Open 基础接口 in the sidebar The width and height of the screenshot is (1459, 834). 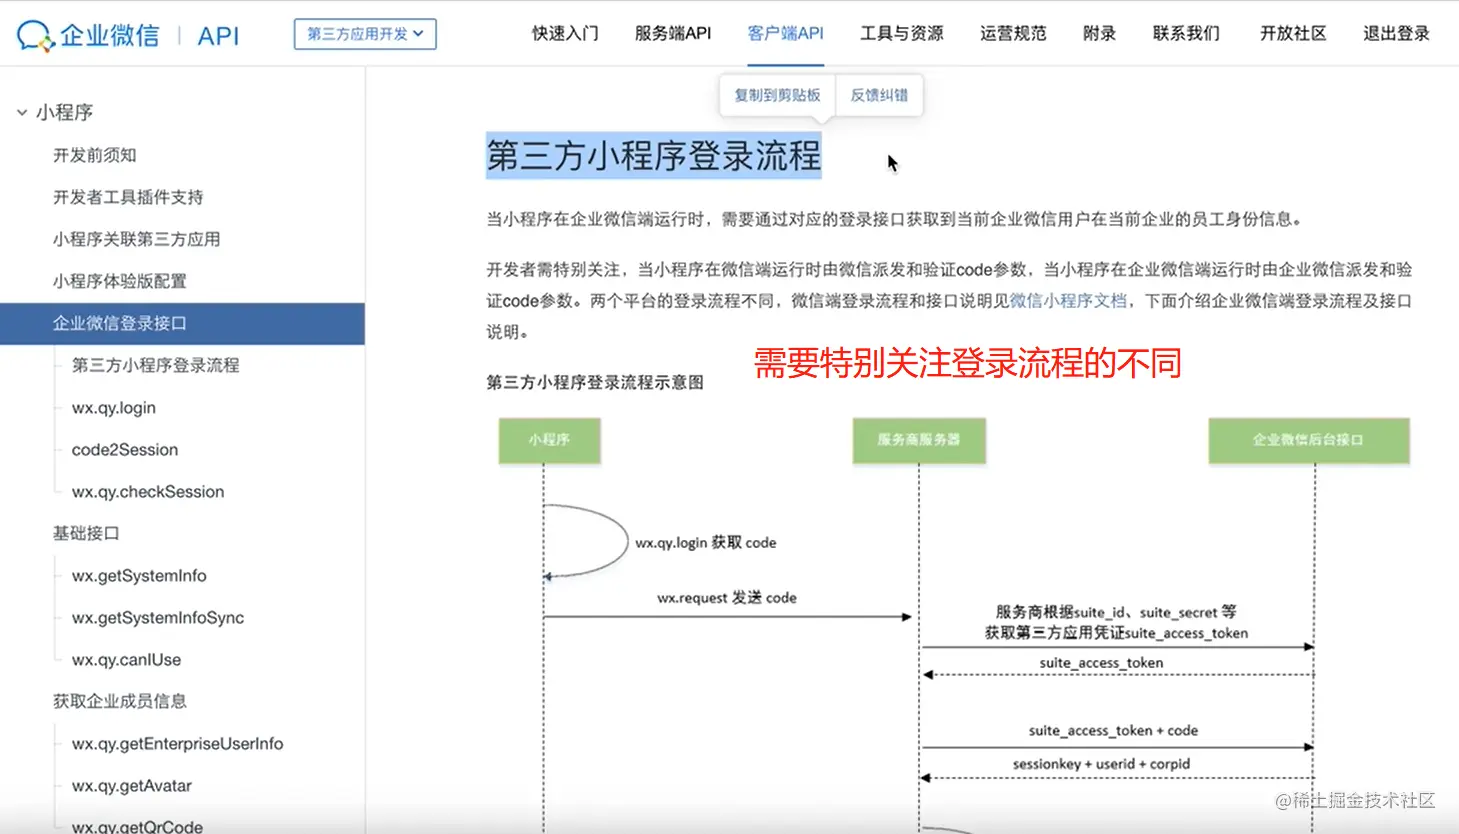(86, 533)
